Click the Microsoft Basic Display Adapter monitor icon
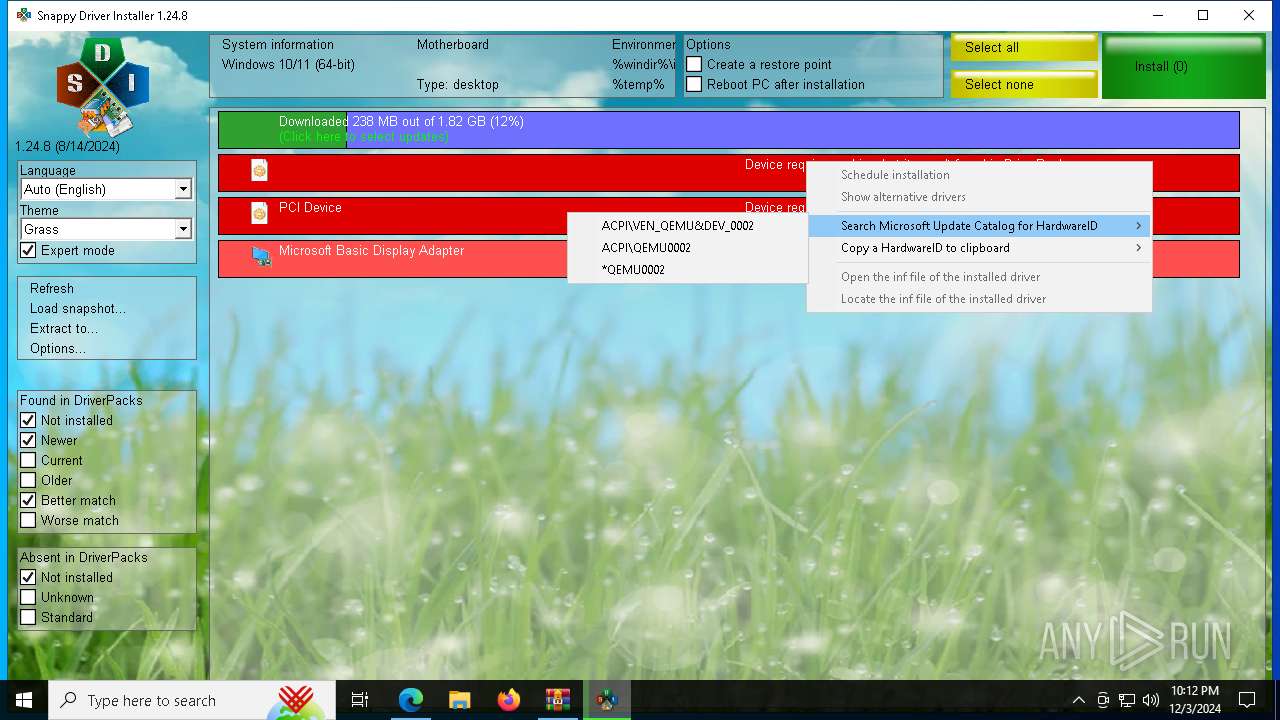The width and height of the screenshot is (1280, 720). click(x=261, y=257)
